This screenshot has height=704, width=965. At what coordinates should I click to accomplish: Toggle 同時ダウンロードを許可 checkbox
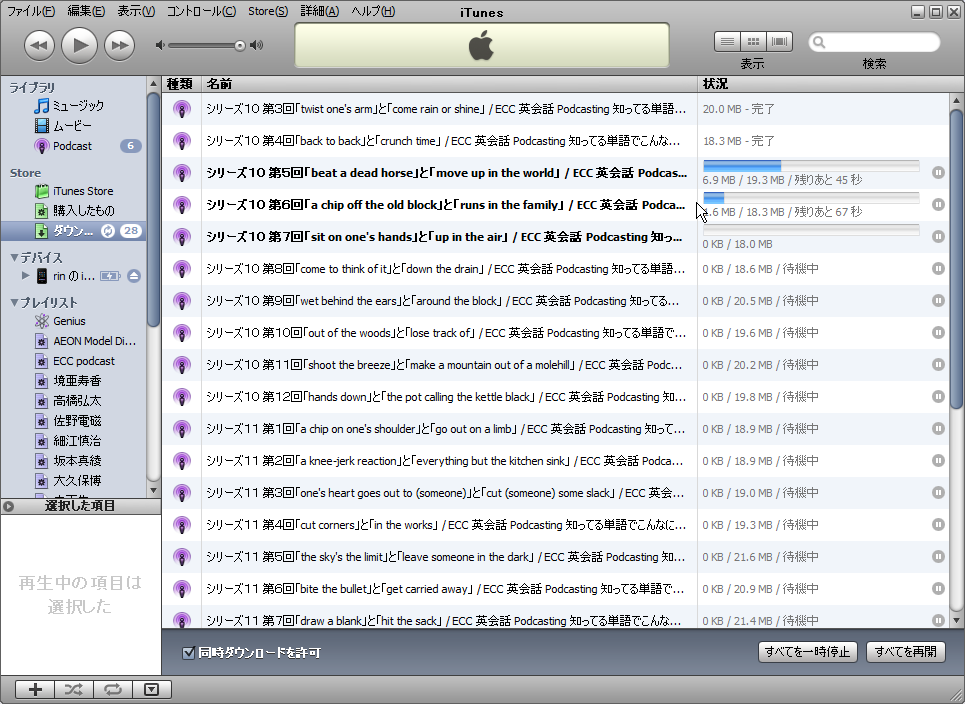[189, 652]
